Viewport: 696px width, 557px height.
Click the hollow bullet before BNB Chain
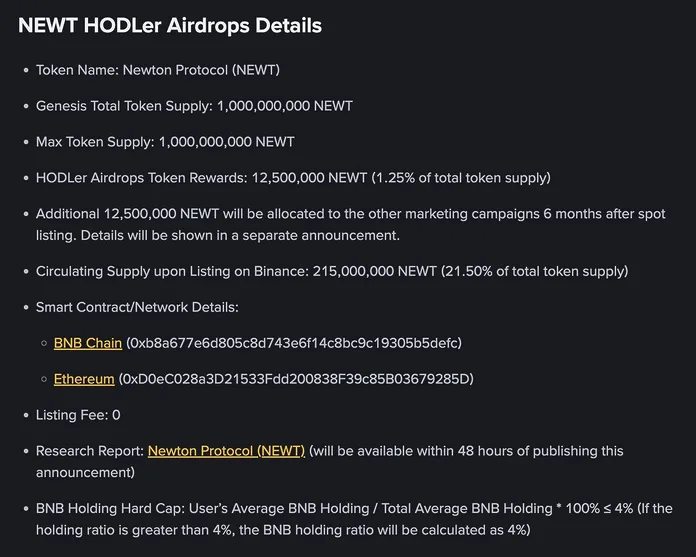(x=44, y=343)
